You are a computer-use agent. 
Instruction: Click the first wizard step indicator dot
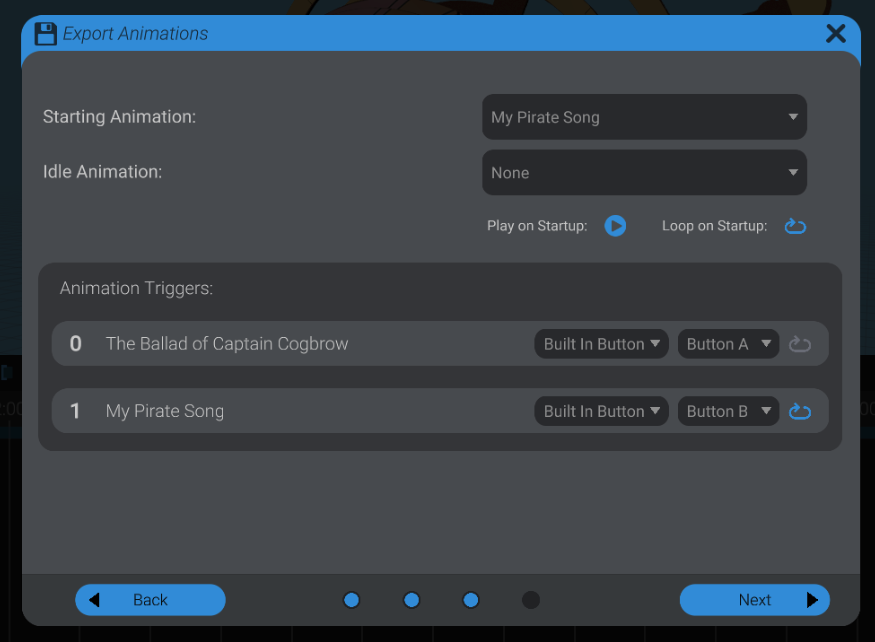(351, 600)
